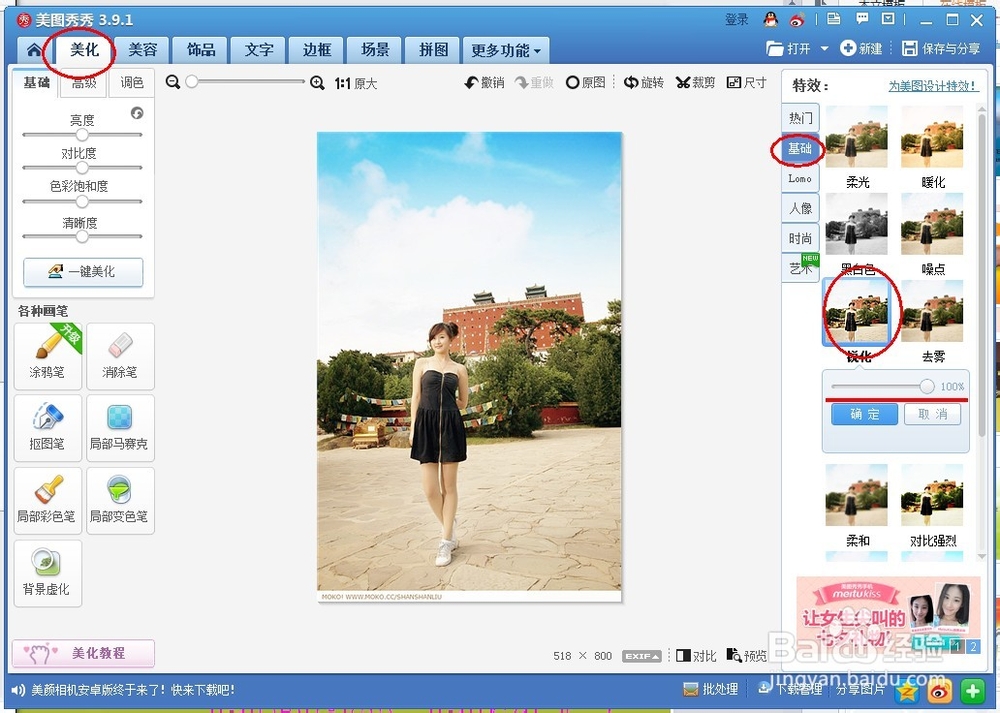Open the 背景虚化 background blur tool

48,573
